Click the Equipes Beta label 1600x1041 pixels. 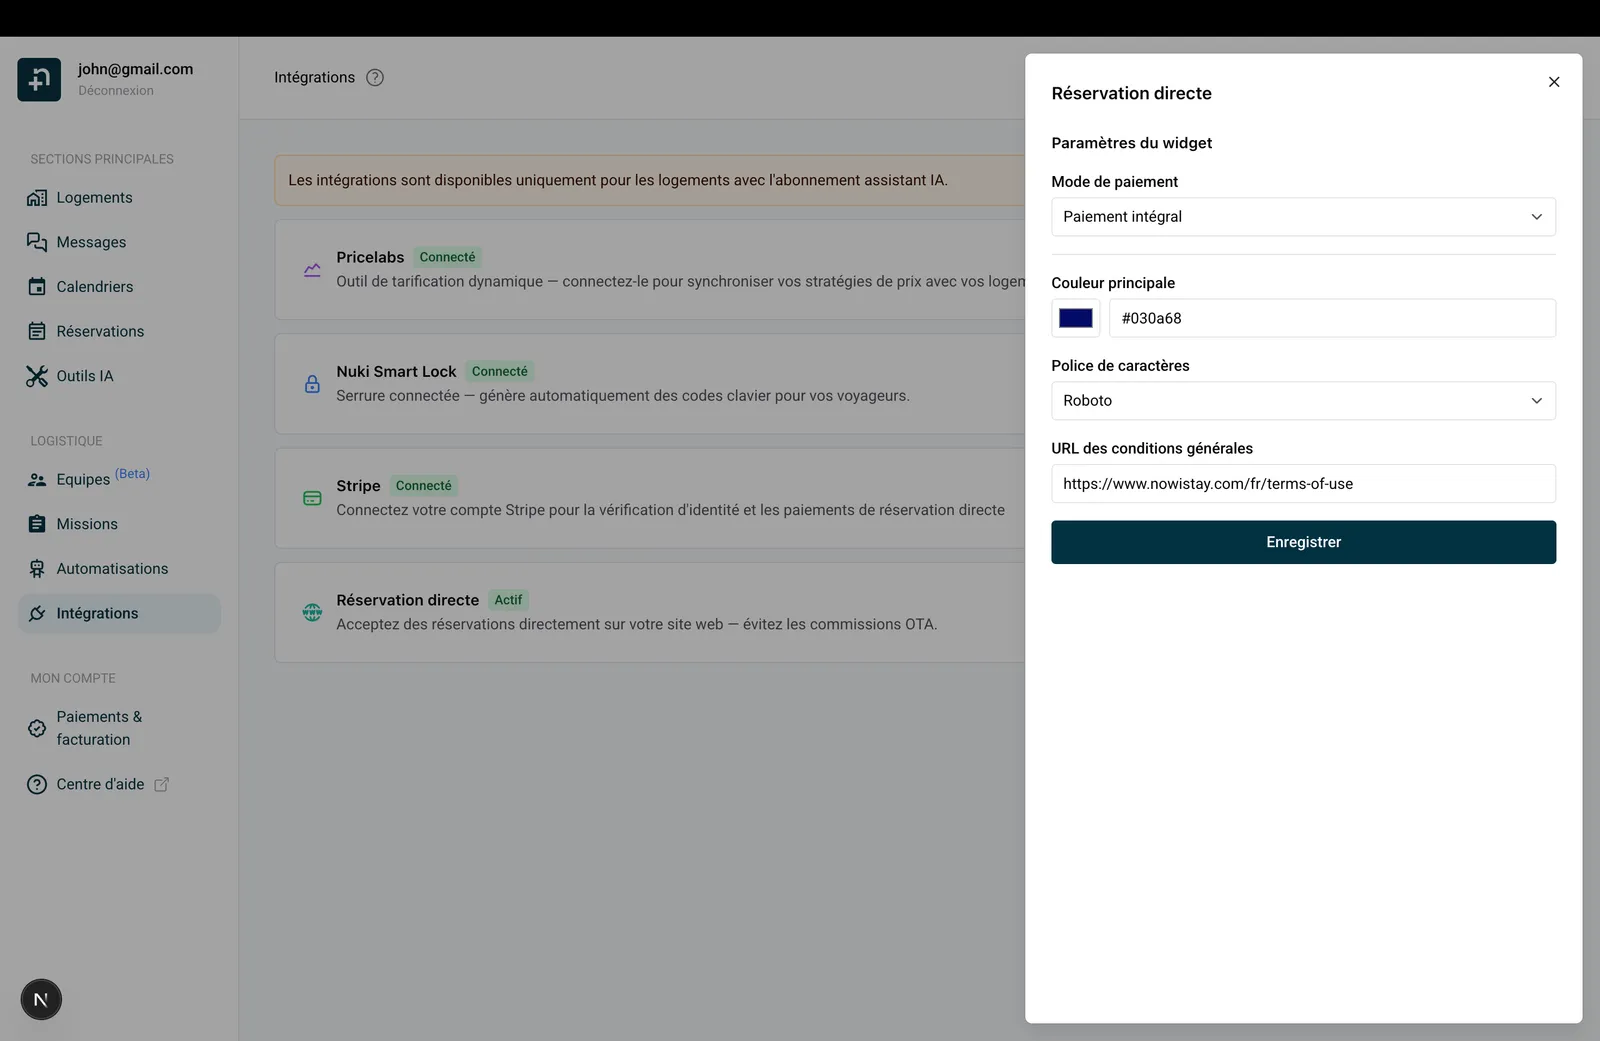click(x=132, y=474)
